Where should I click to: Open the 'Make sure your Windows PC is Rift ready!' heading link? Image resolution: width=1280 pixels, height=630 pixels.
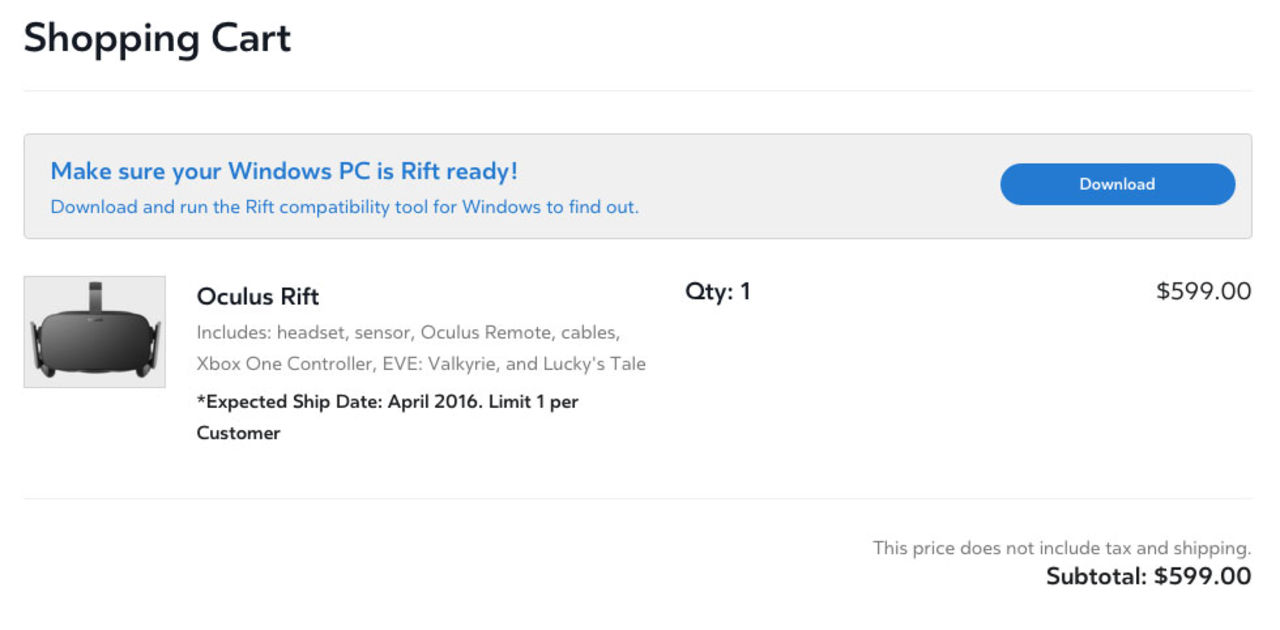coord(284,171)
